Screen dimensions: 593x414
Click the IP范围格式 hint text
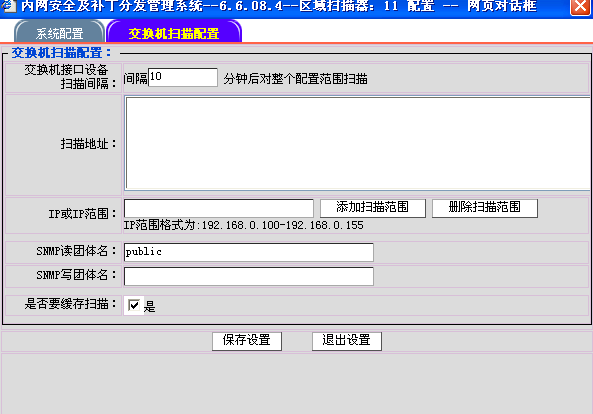pos(244,225)
